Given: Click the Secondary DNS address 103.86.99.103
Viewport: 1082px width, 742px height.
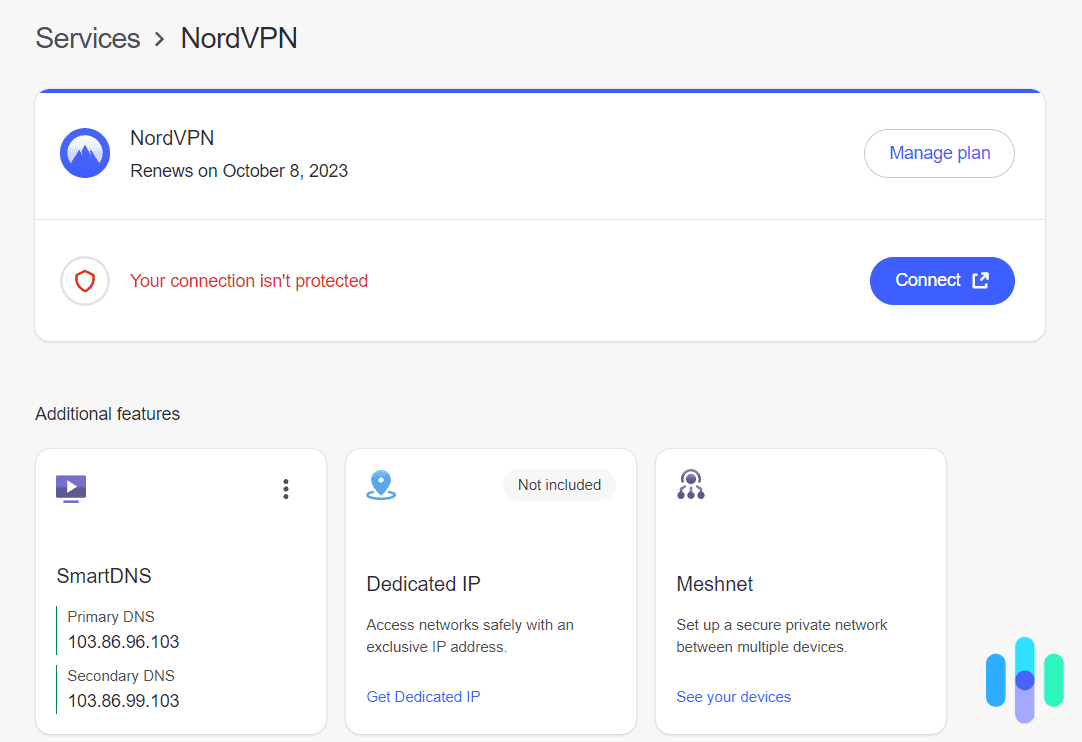Looking at the screenshot, I should click(122, 700).
